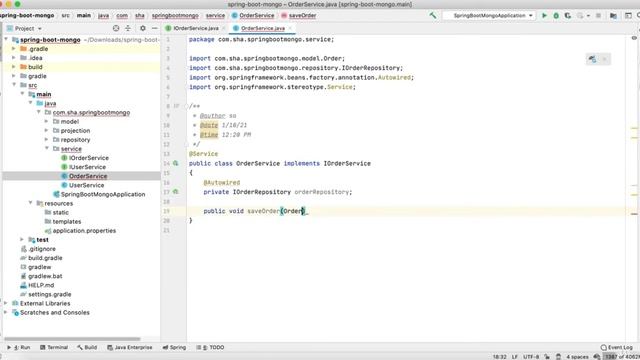Expand the model package
640x360 pixels.
point(47,121)
